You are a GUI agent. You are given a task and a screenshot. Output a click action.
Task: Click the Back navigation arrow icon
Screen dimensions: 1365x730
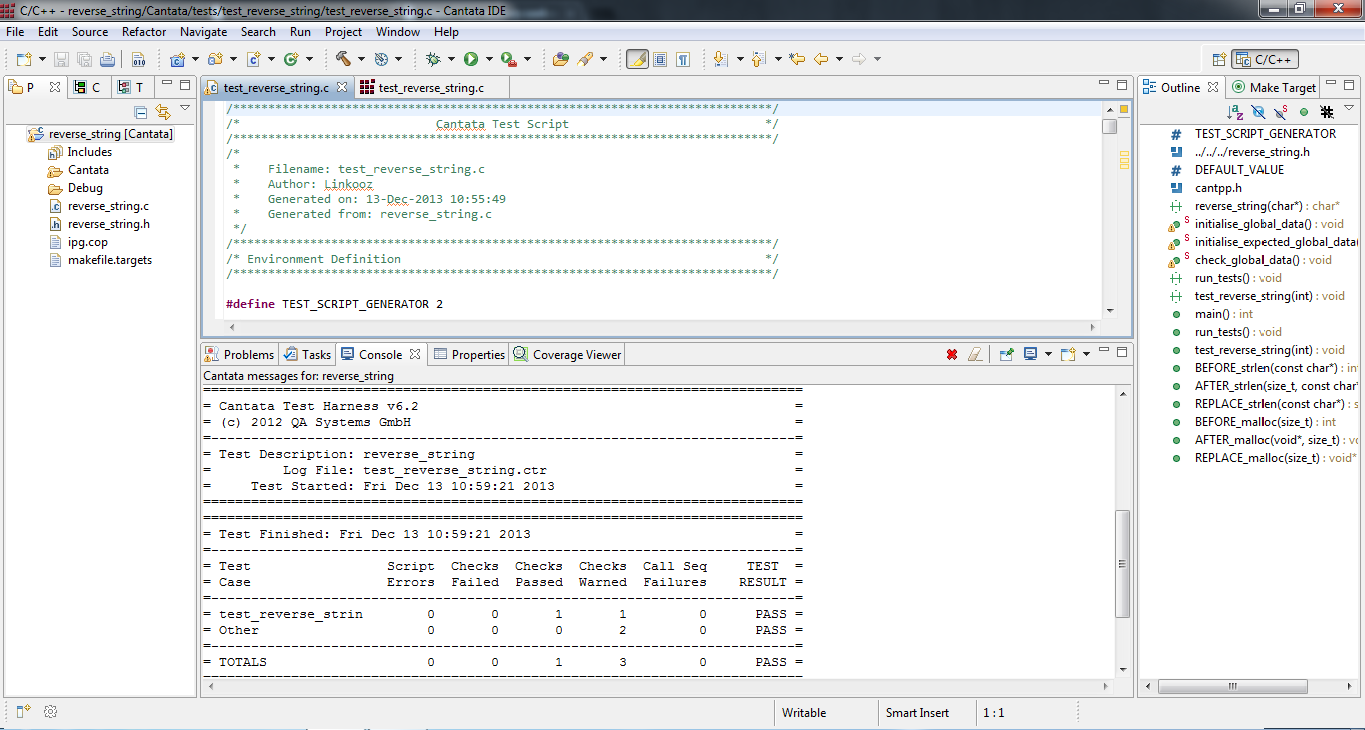click(821, 59)
